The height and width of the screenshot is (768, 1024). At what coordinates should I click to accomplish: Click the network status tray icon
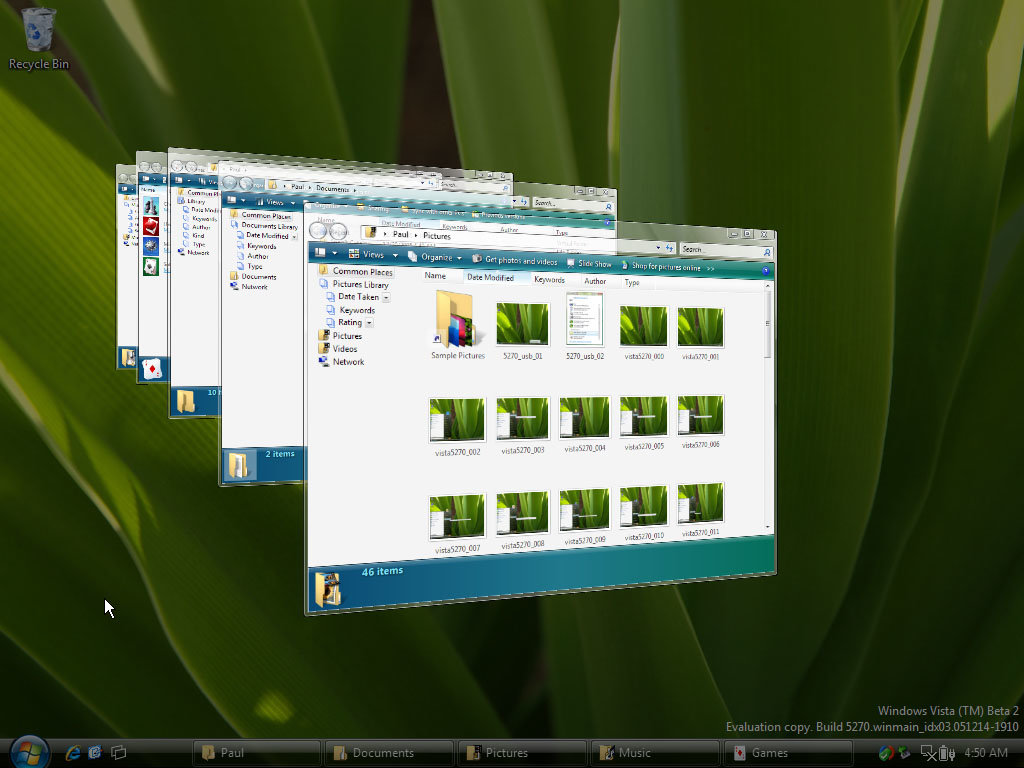929,753
